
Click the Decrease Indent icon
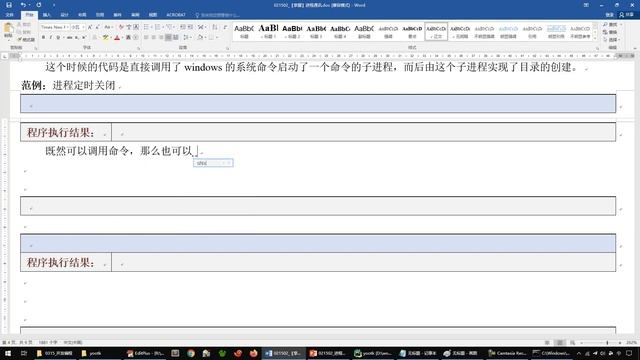pos(182,27)
